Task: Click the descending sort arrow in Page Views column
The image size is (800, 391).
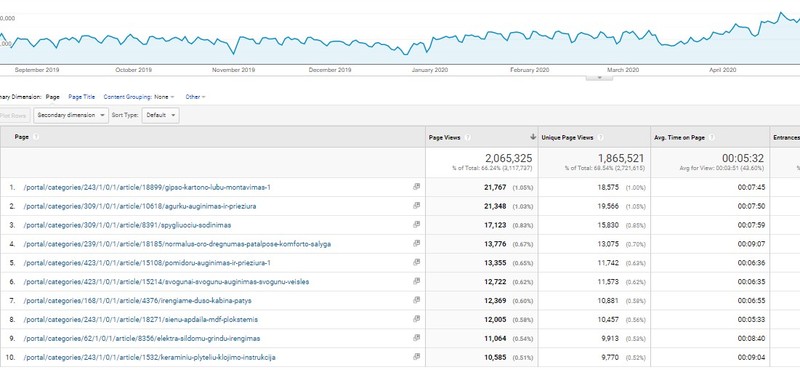Action: [533, 137]
